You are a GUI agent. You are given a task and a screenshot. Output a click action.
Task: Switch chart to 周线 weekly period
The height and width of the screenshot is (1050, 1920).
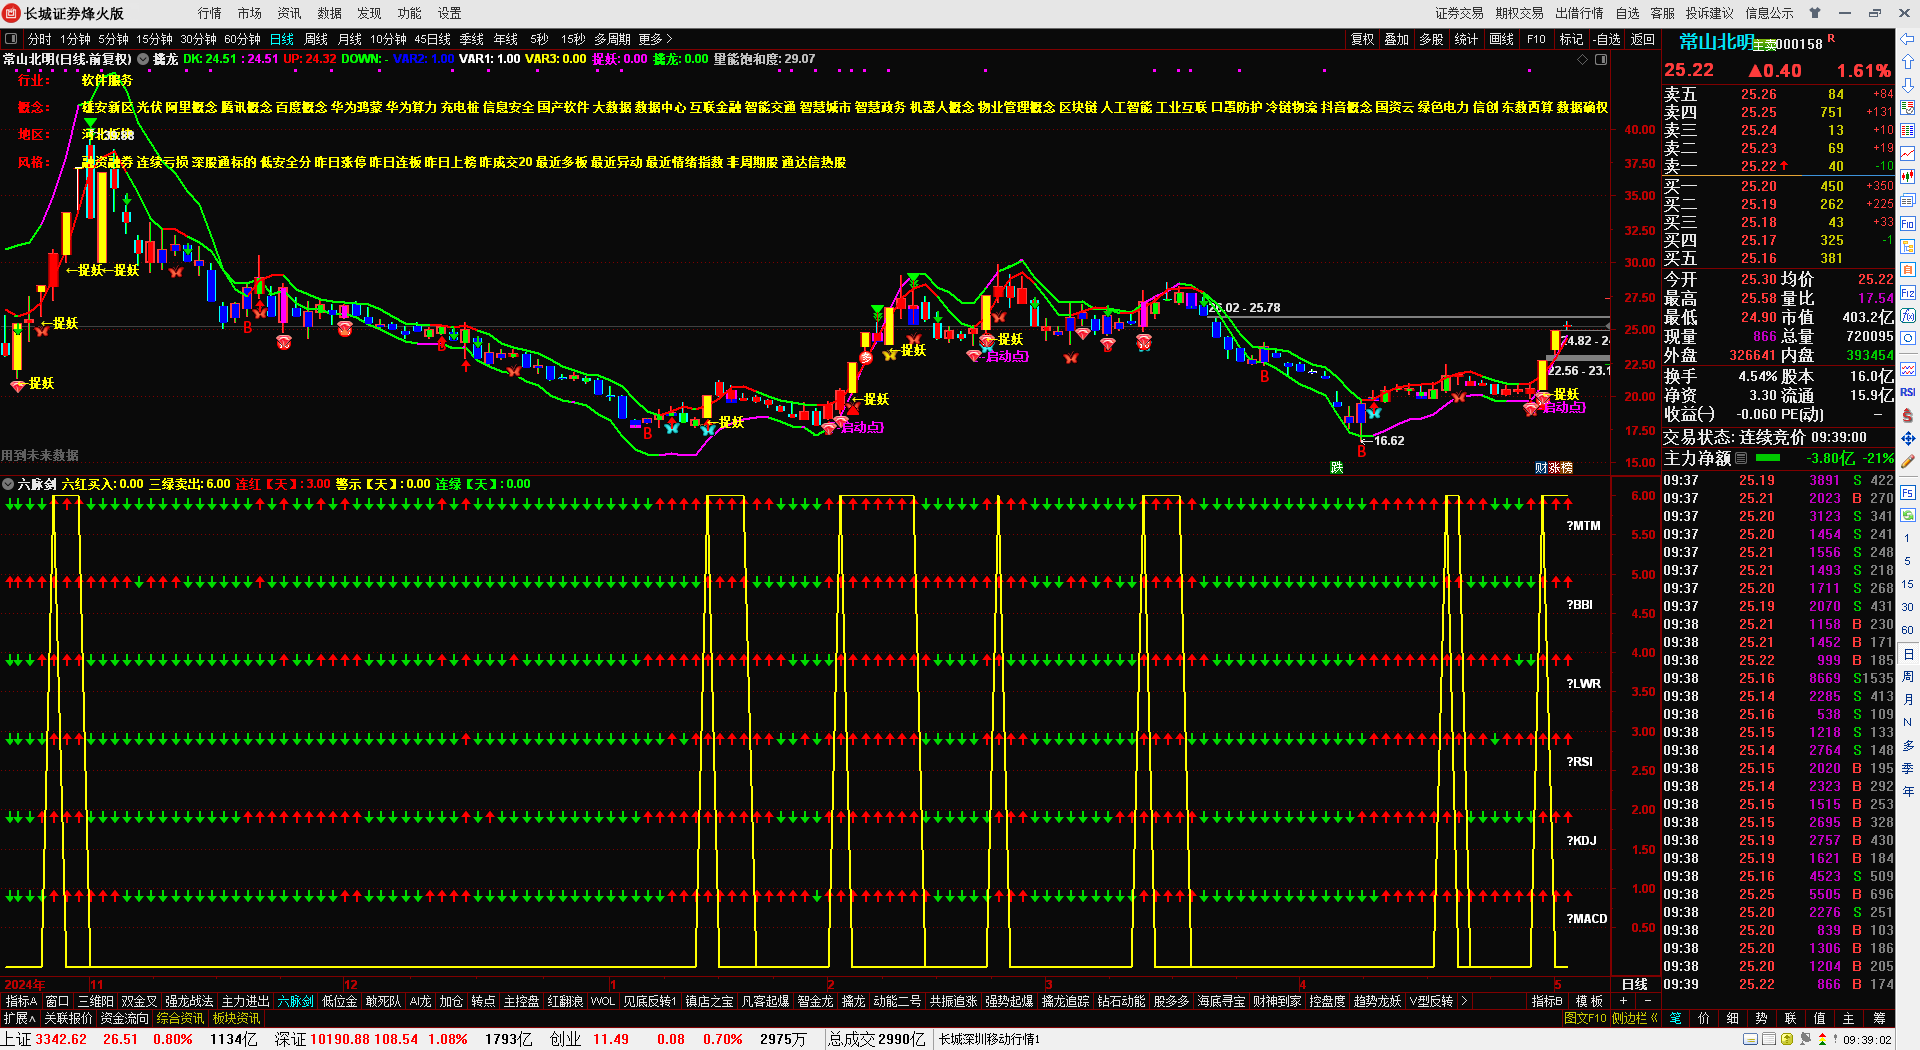point(316,39)
